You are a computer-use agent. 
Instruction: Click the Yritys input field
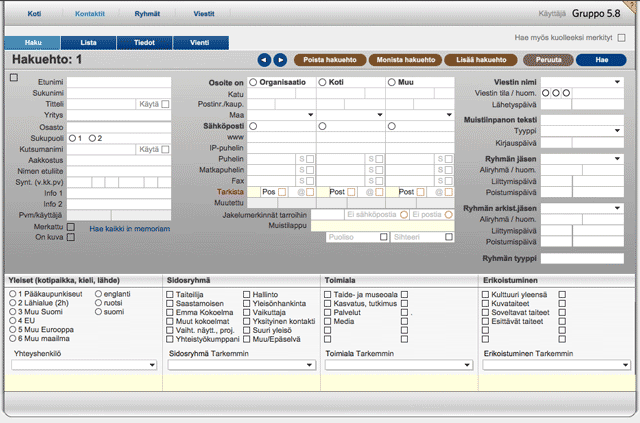119,115
